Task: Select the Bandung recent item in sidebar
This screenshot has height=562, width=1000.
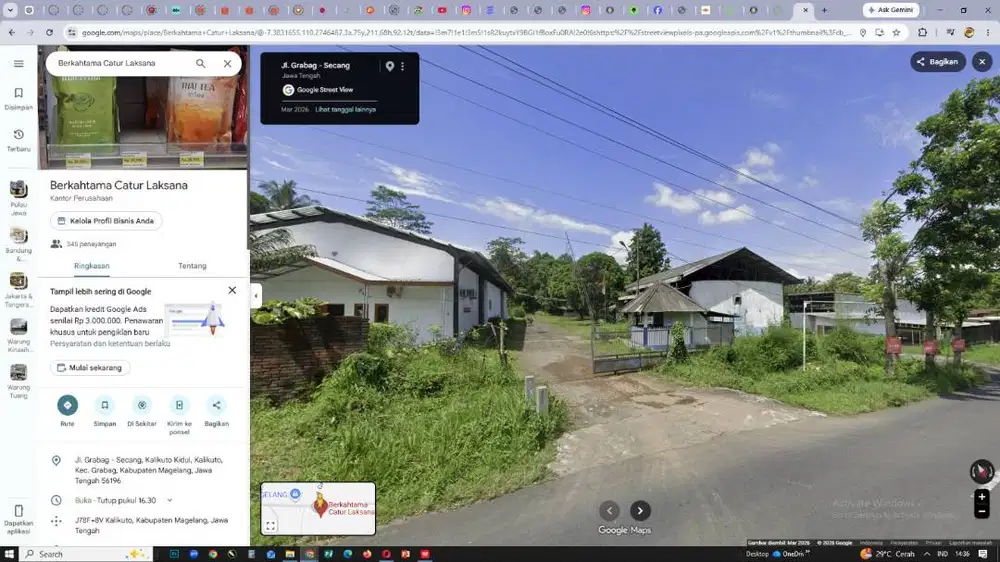Action: pos(18,244)
